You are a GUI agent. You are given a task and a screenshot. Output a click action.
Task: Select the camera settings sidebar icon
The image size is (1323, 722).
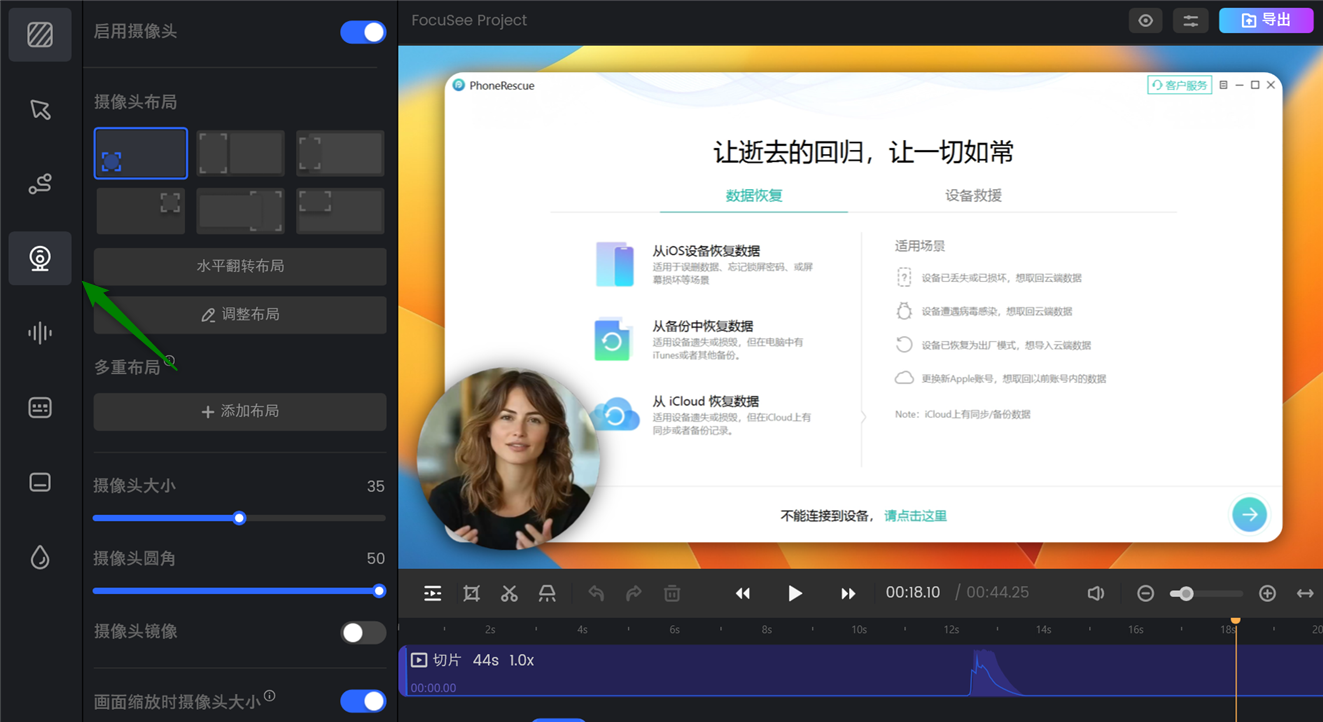(40, 258)
